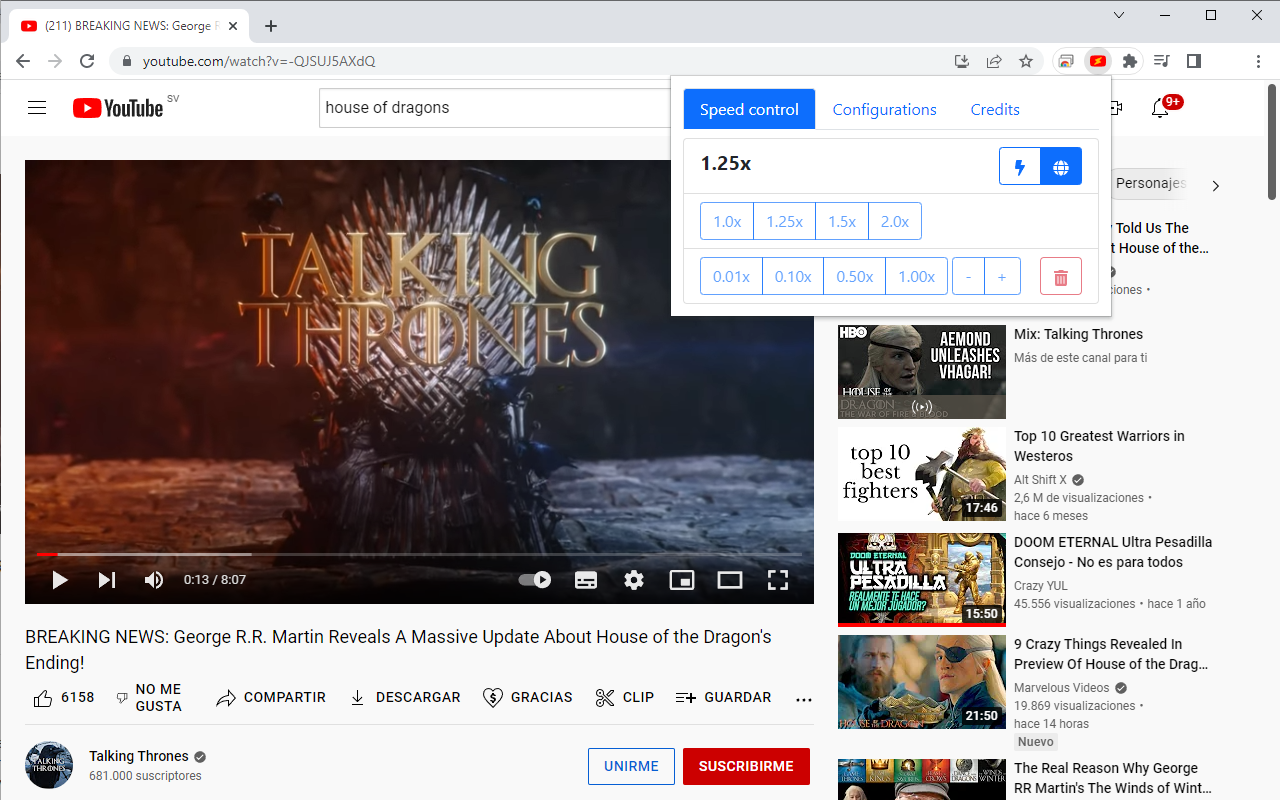Open the tab search dropdown arrow
This screenshot has width=1280, height=800.
[x=1119, y=15]
